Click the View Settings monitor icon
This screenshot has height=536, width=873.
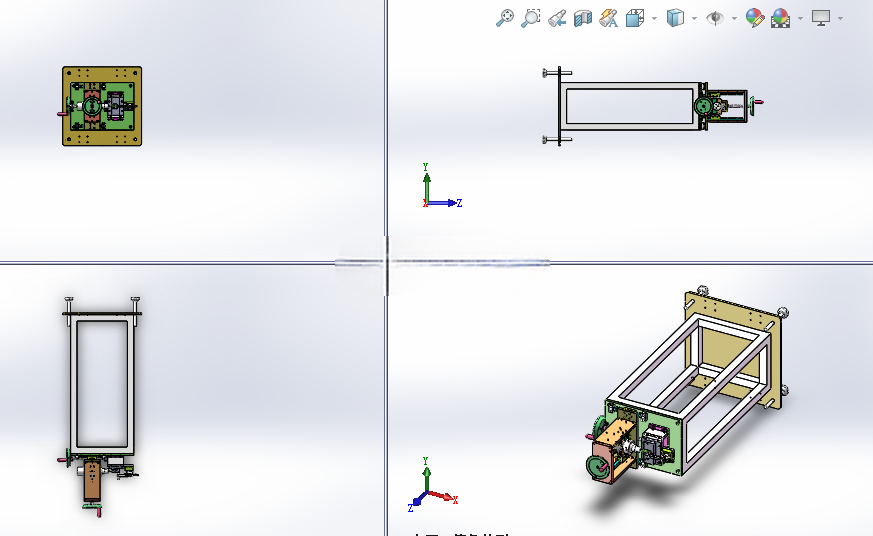(821, 18)
